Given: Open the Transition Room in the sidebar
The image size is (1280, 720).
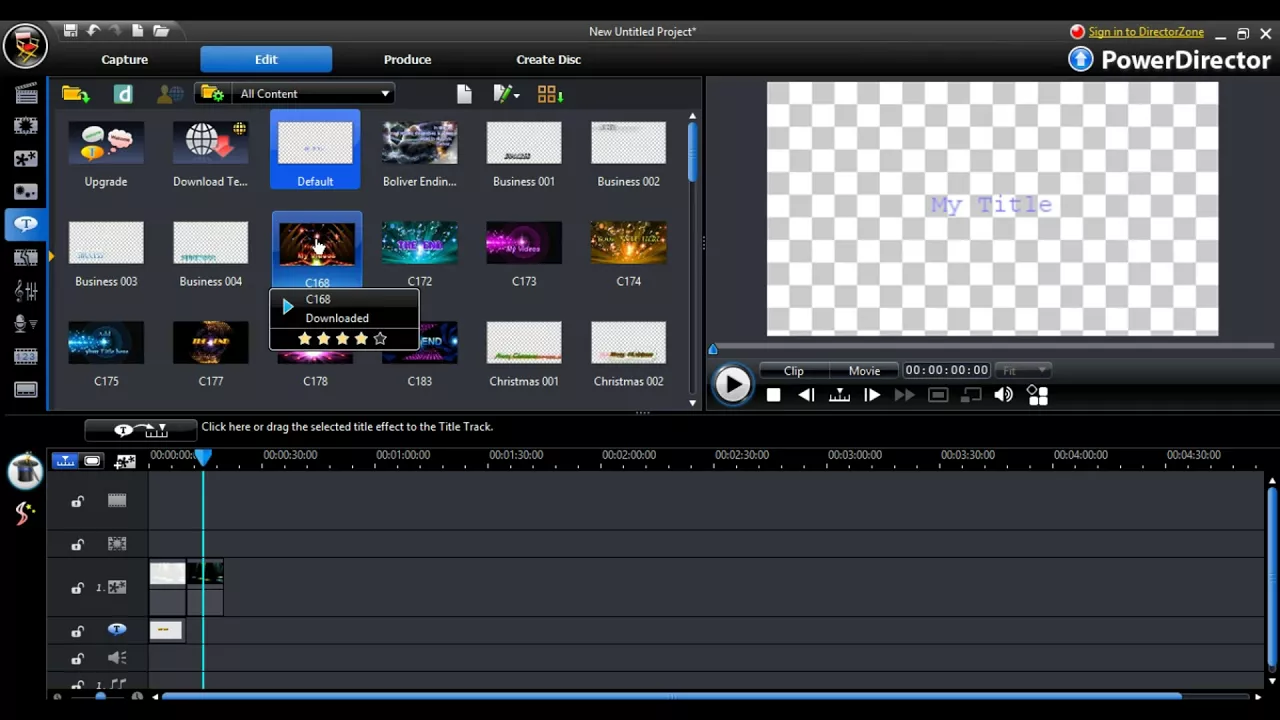Looking at the screenshot, I should pyautogui.click(x=26, y=257).
